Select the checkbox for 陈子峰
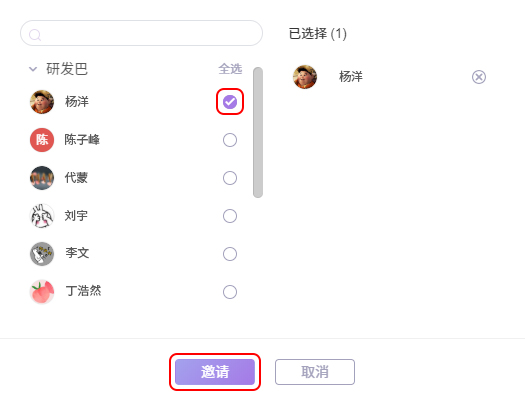The height and width of the screenshot is (405, 525). point(230,140)
